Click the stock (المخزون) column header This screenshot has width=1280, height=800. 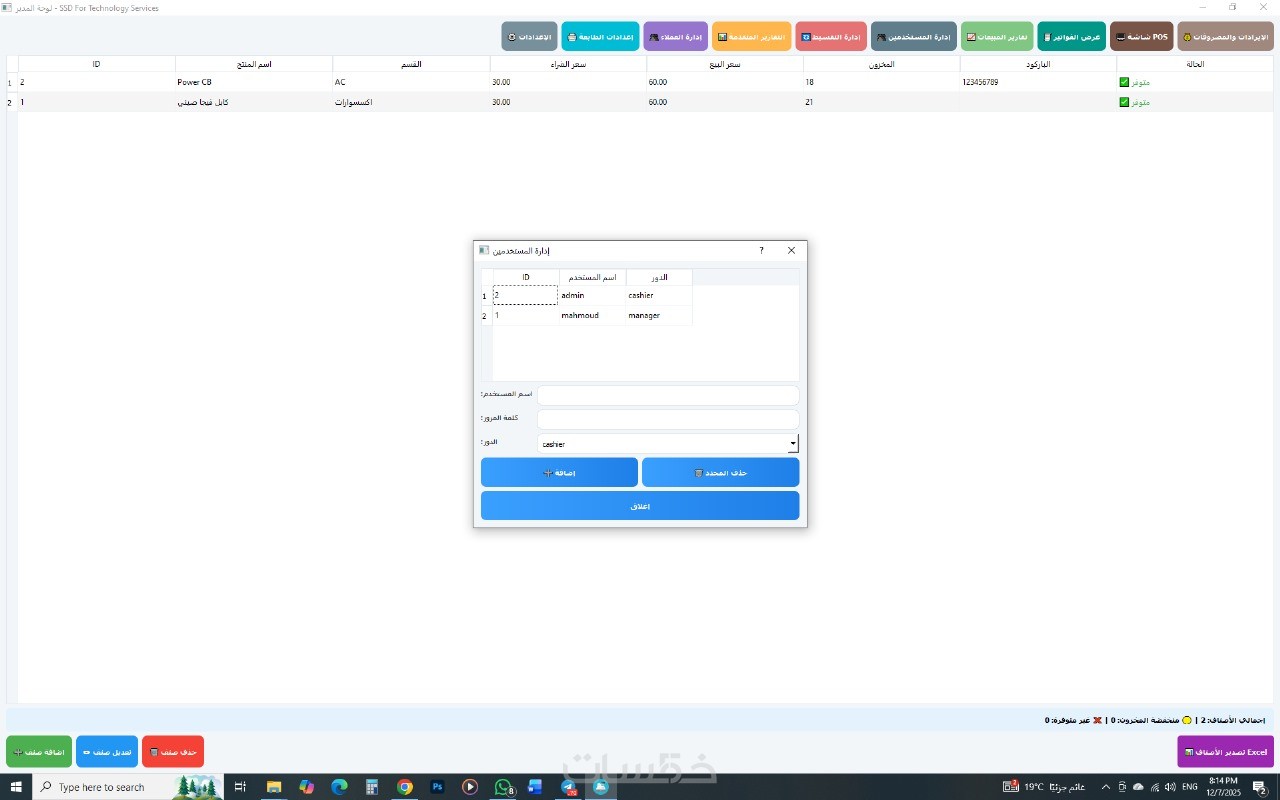pyautogui.click(x=881, y=64)
